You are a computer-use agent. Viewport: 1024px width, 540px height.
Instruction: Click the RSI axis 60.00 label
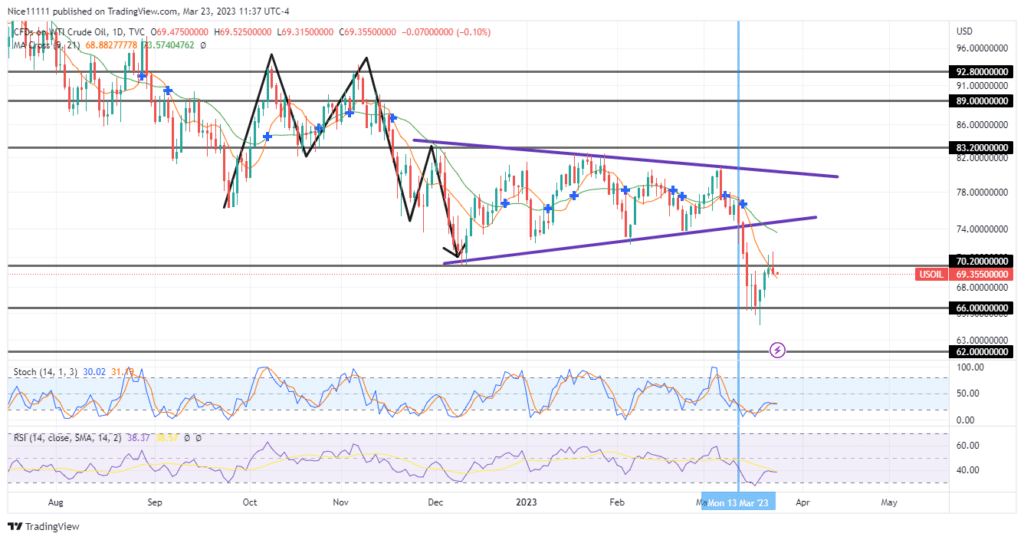pos(968,445)
